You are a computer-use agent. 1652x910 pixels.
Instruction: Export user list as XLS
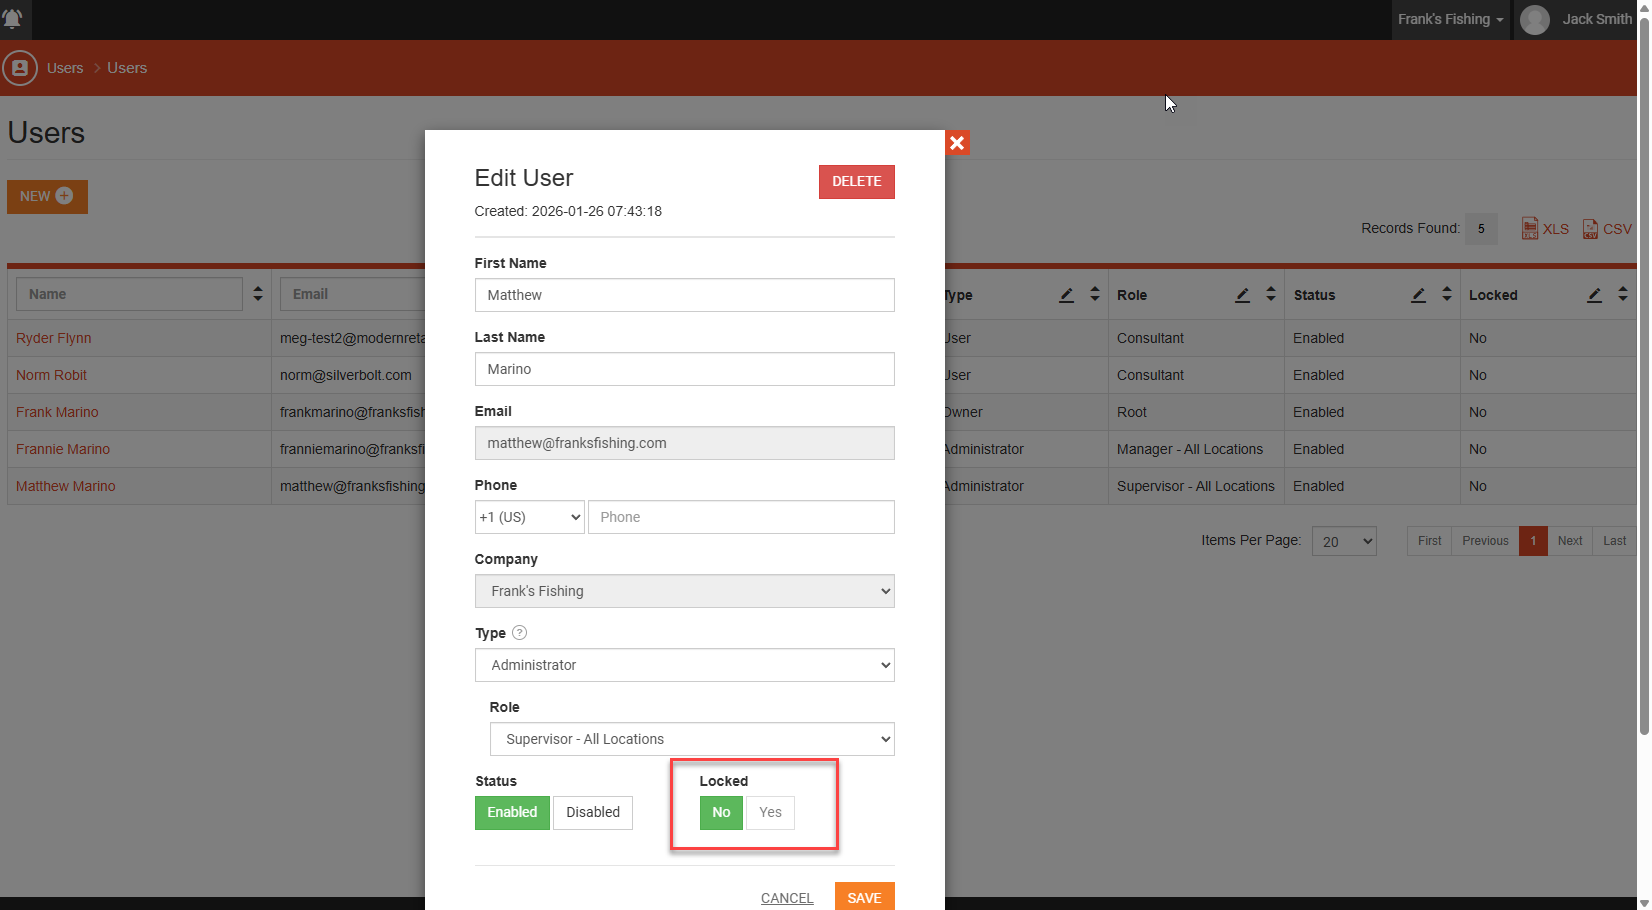click(1545, 228)
